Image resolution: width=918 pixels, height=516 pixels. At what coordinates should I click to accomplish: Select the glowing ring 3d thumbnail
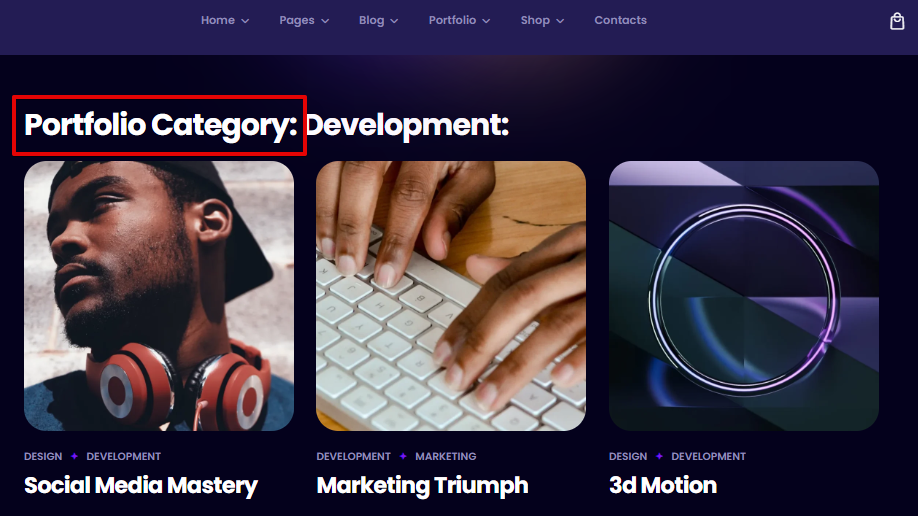744,296
